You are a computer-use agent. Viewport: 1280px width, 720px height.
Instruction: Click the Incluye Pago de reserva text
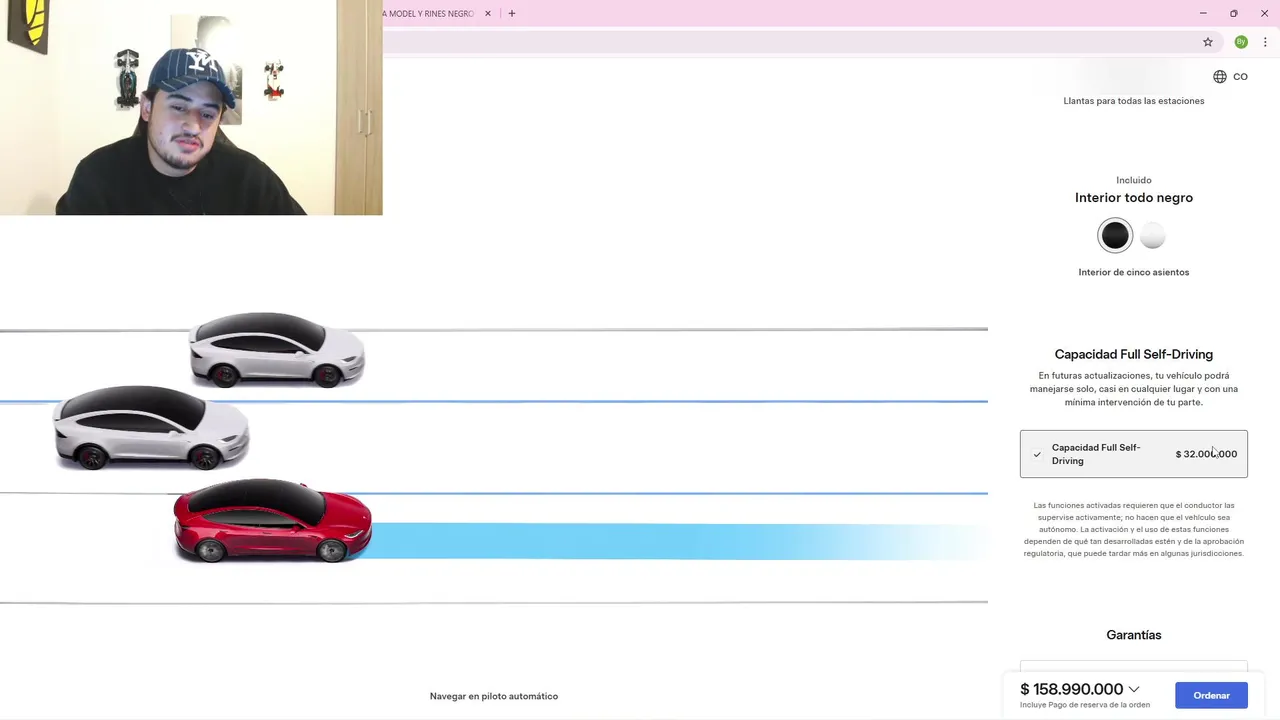pos(1085,705)
